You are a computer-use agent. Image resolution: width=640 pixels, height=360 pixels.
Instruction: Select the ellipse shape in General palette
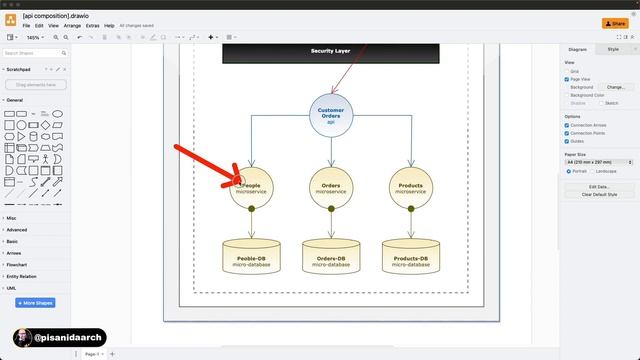58,114
